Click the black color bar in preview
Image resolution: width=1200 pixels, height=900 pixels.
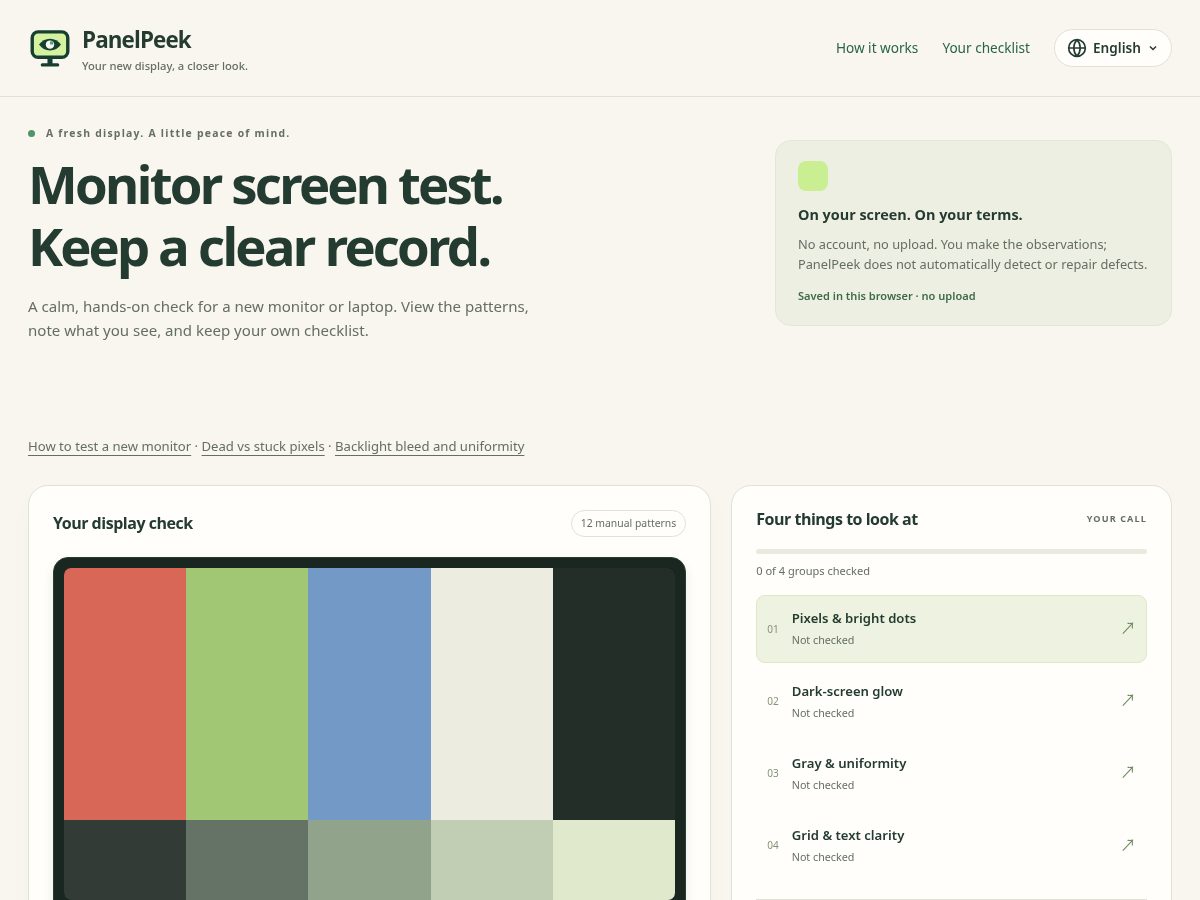click(614, 694)
